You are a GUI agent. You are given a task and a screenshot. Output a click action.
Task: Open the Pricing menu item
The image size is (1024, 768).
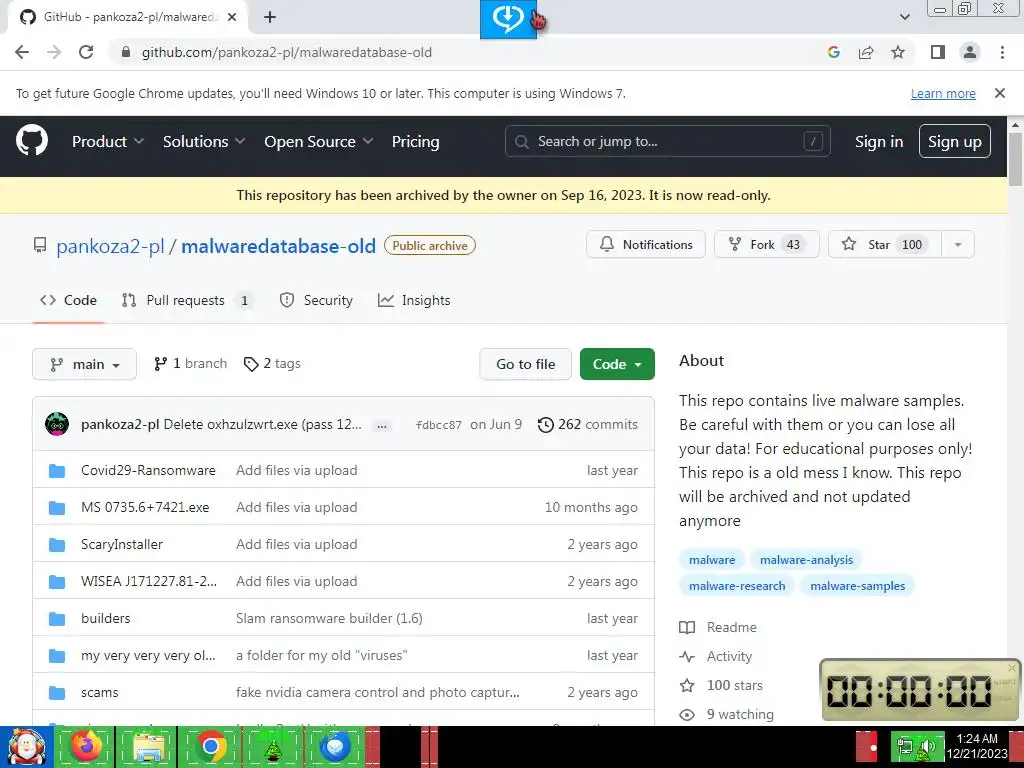415,142
